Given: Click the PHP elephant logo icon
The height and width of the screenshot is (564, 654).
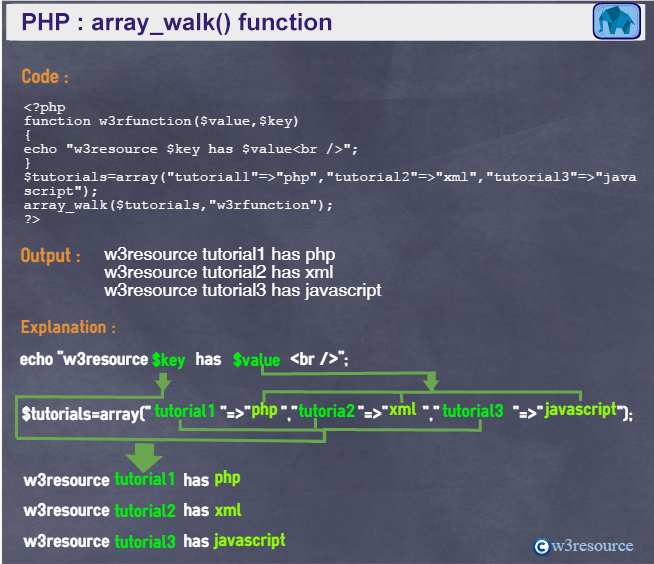Looking at the screenshot, I should (617, 21).
